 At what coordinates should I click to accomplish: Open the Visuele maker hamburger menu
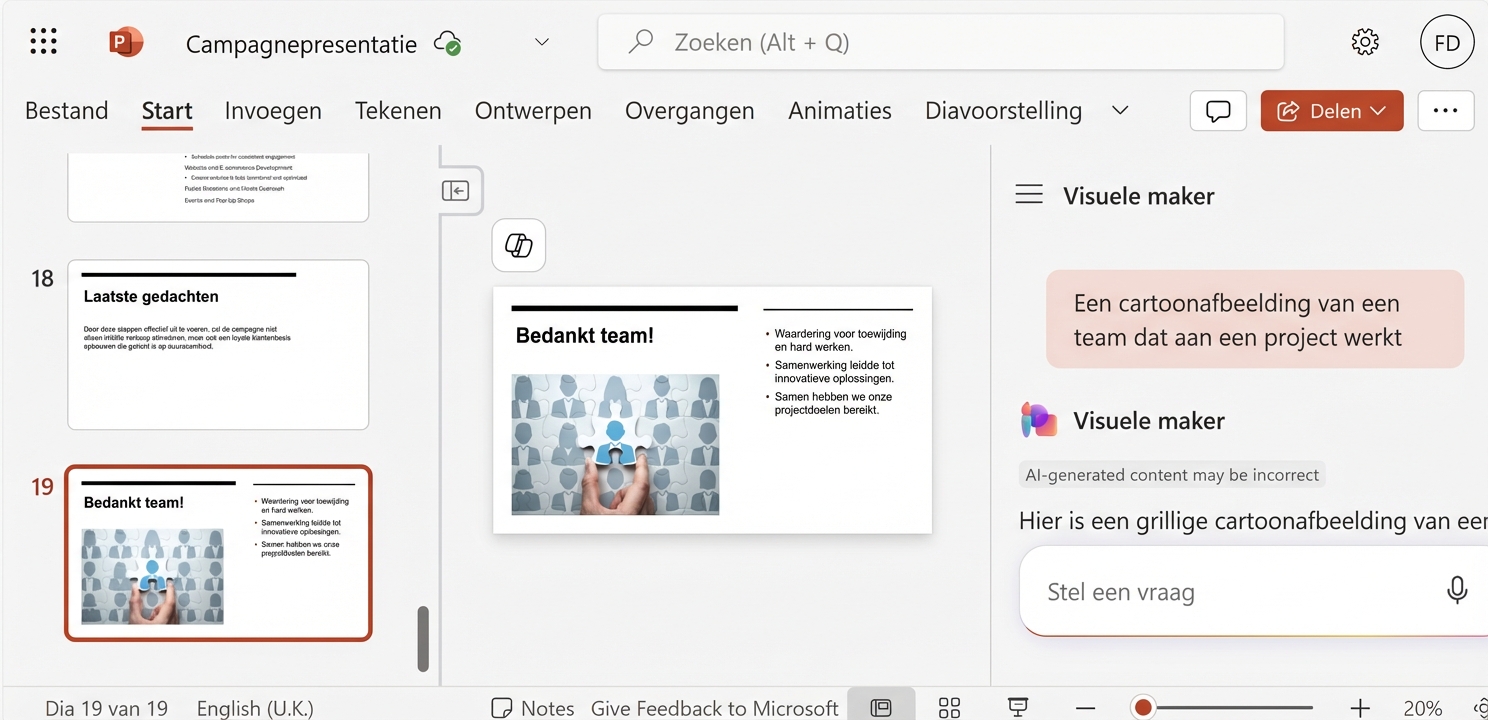[1029, 194]
